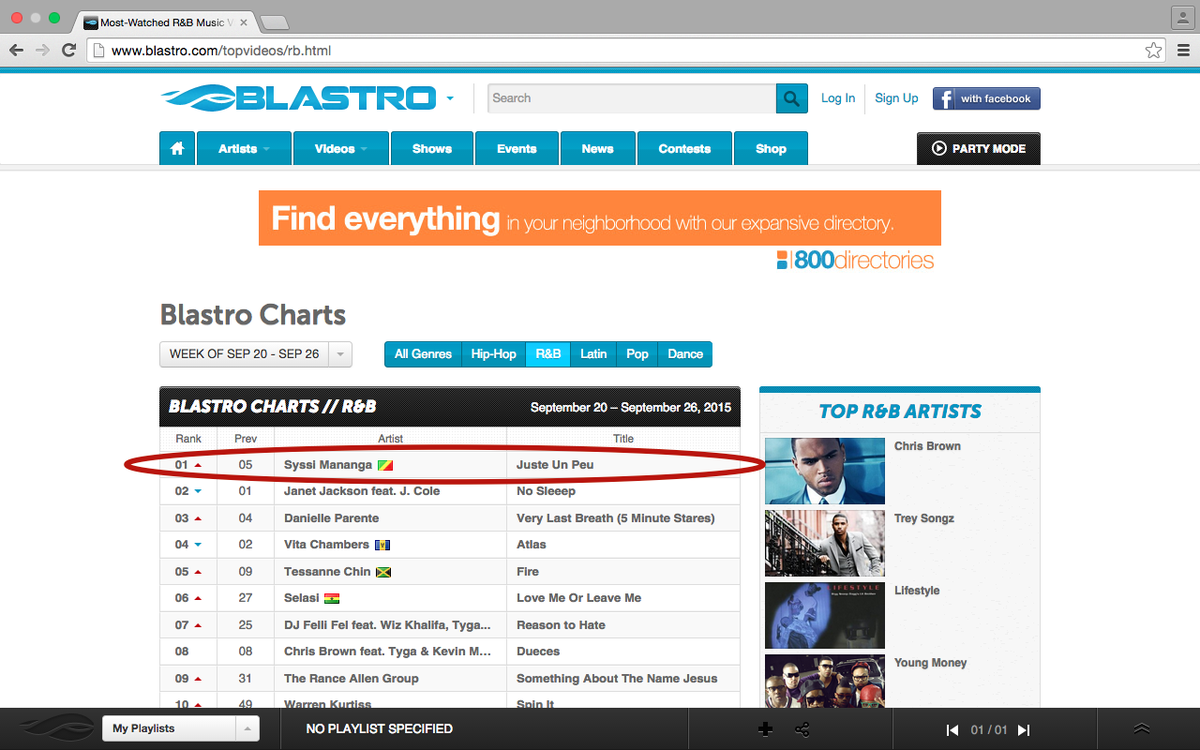
Task: Click the Trey Songz name link
Action: 924,518
